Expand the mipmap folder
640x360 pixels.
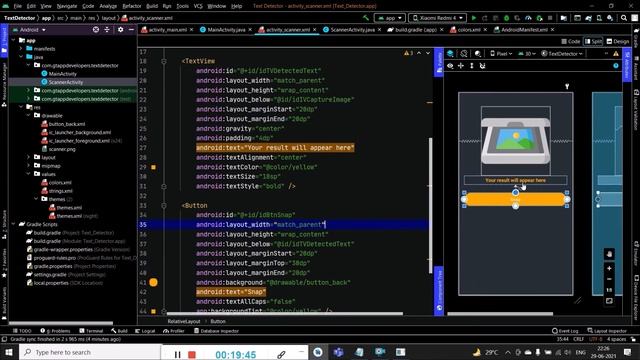[29, 166]
